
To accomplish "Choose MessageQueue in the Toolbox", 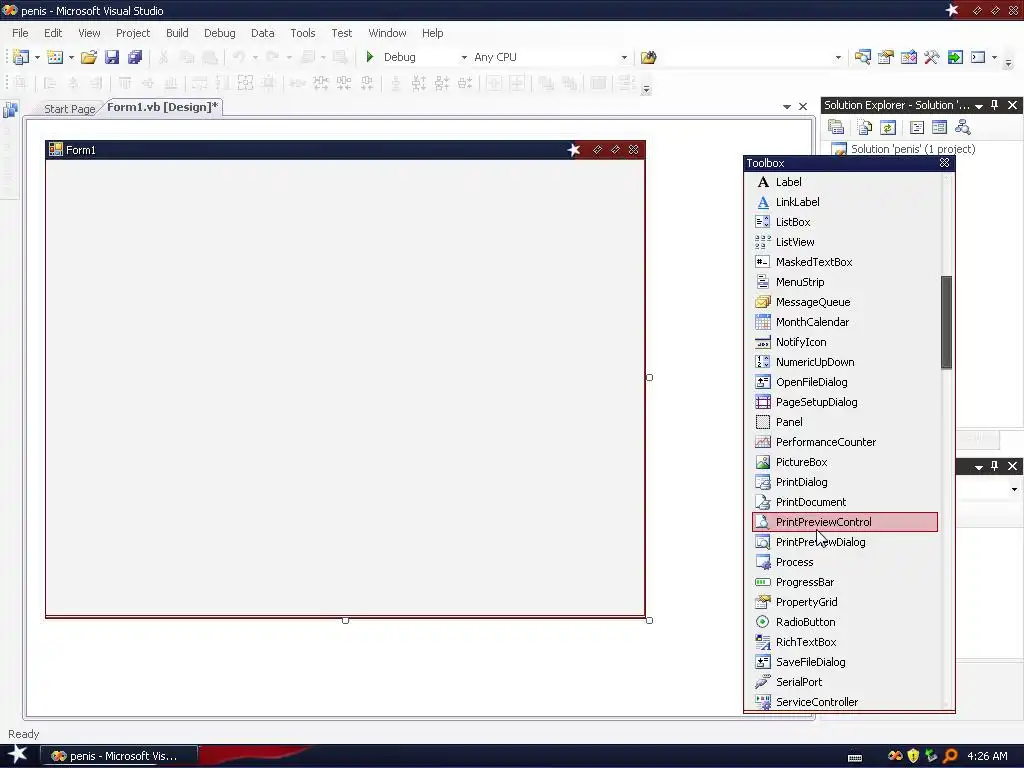I will click(845, 302).
